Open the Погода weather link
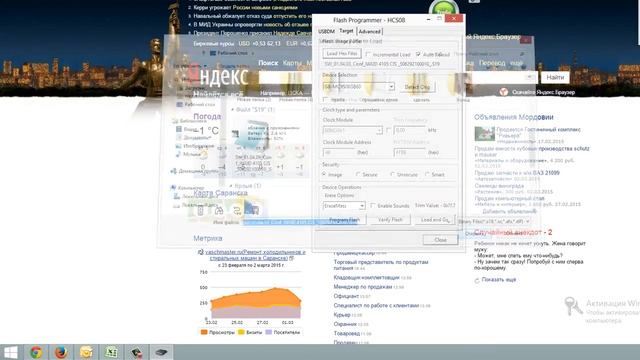Viewport: 640px width, 360px height. [207, 116]
